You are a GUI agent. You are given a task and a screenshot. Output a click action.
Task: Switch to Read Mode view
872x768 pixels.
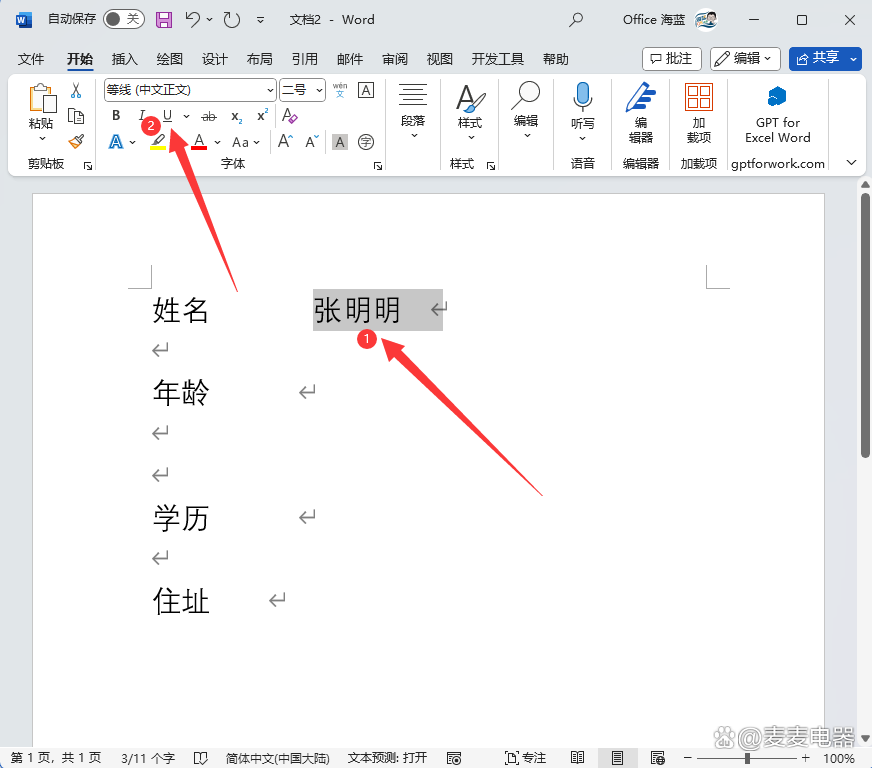tap(577, 757)
